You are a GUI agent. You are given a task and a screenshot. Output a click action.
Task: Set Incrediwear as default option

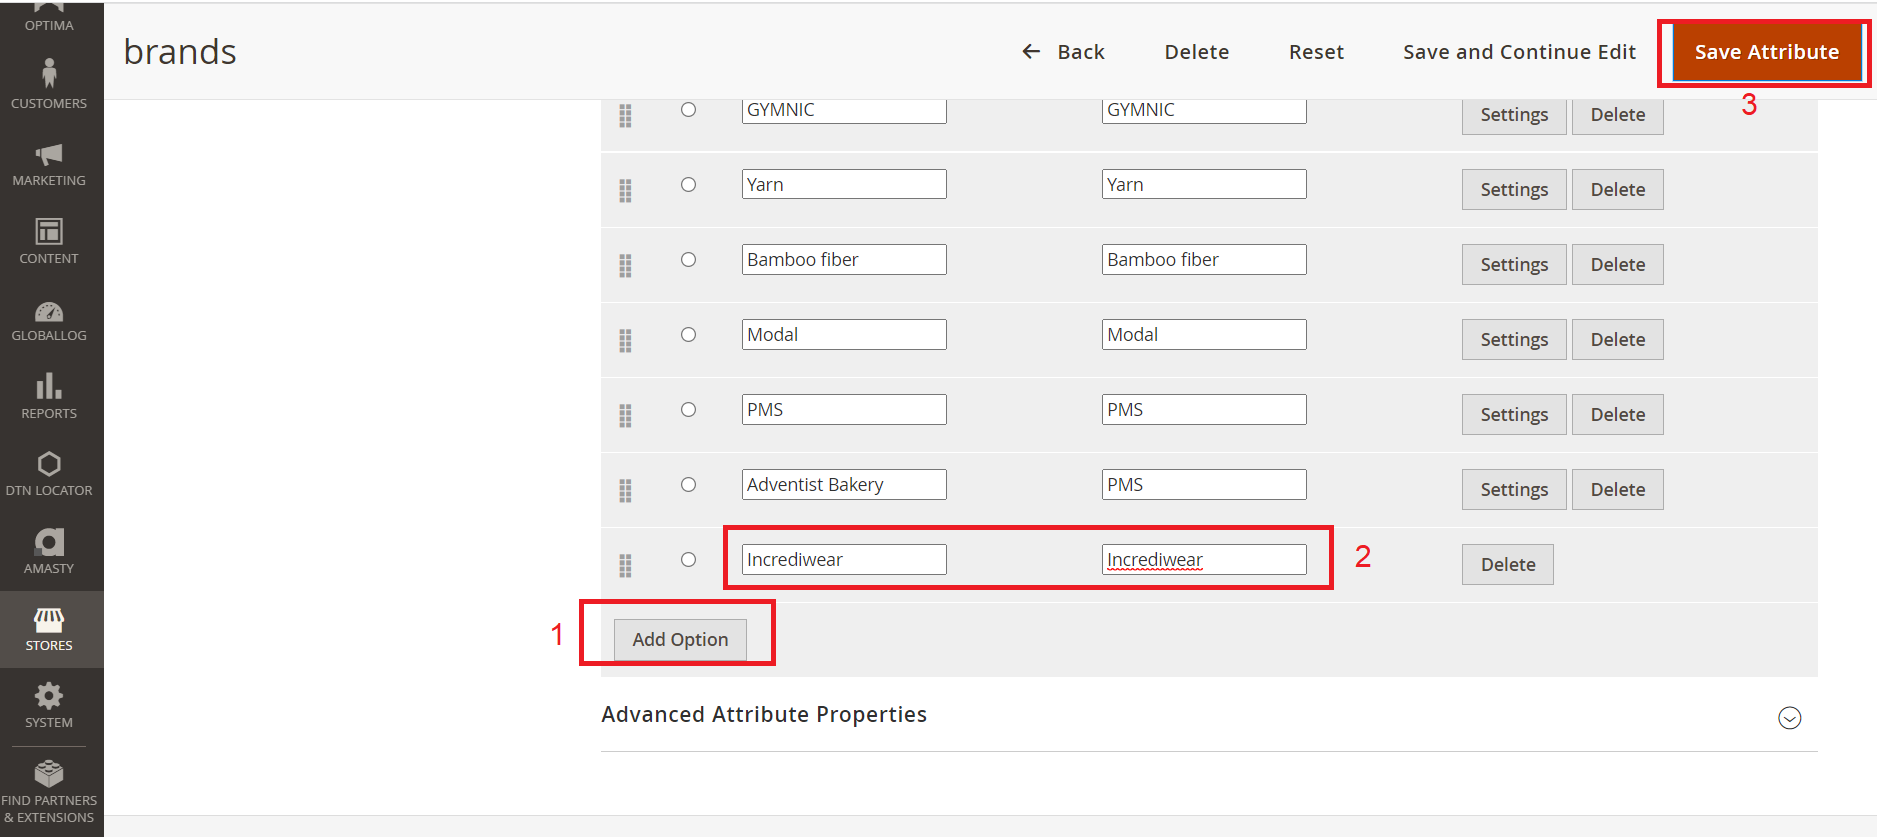688,559
